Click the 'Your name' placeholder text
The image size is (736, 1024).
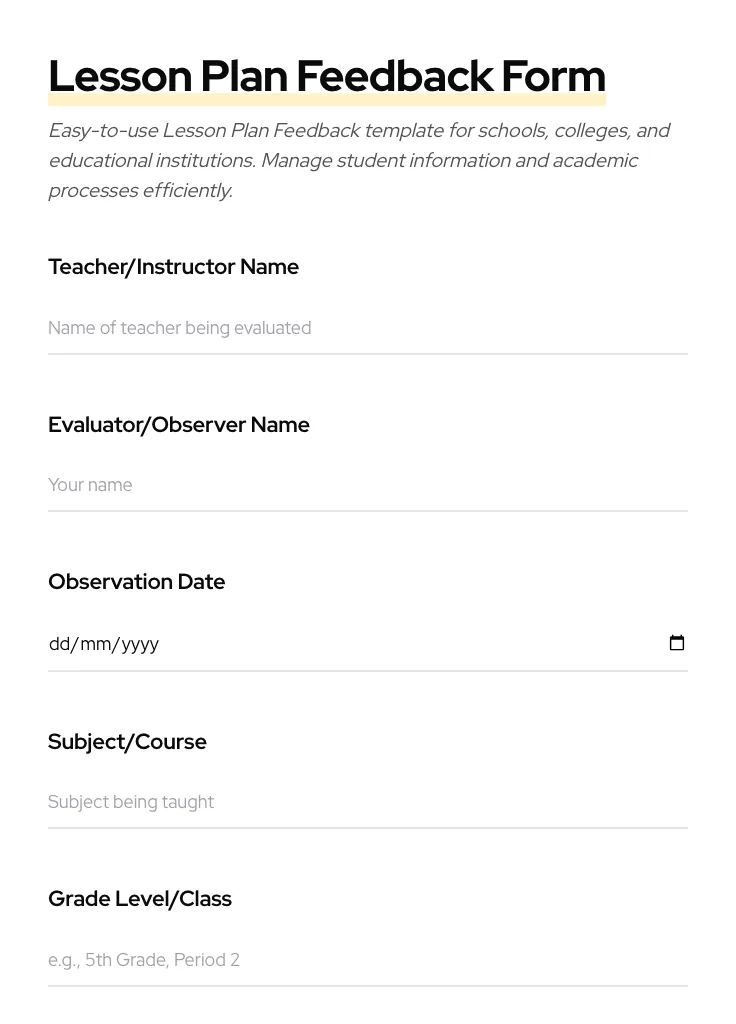pyautogui.click(x=90, y=485)
